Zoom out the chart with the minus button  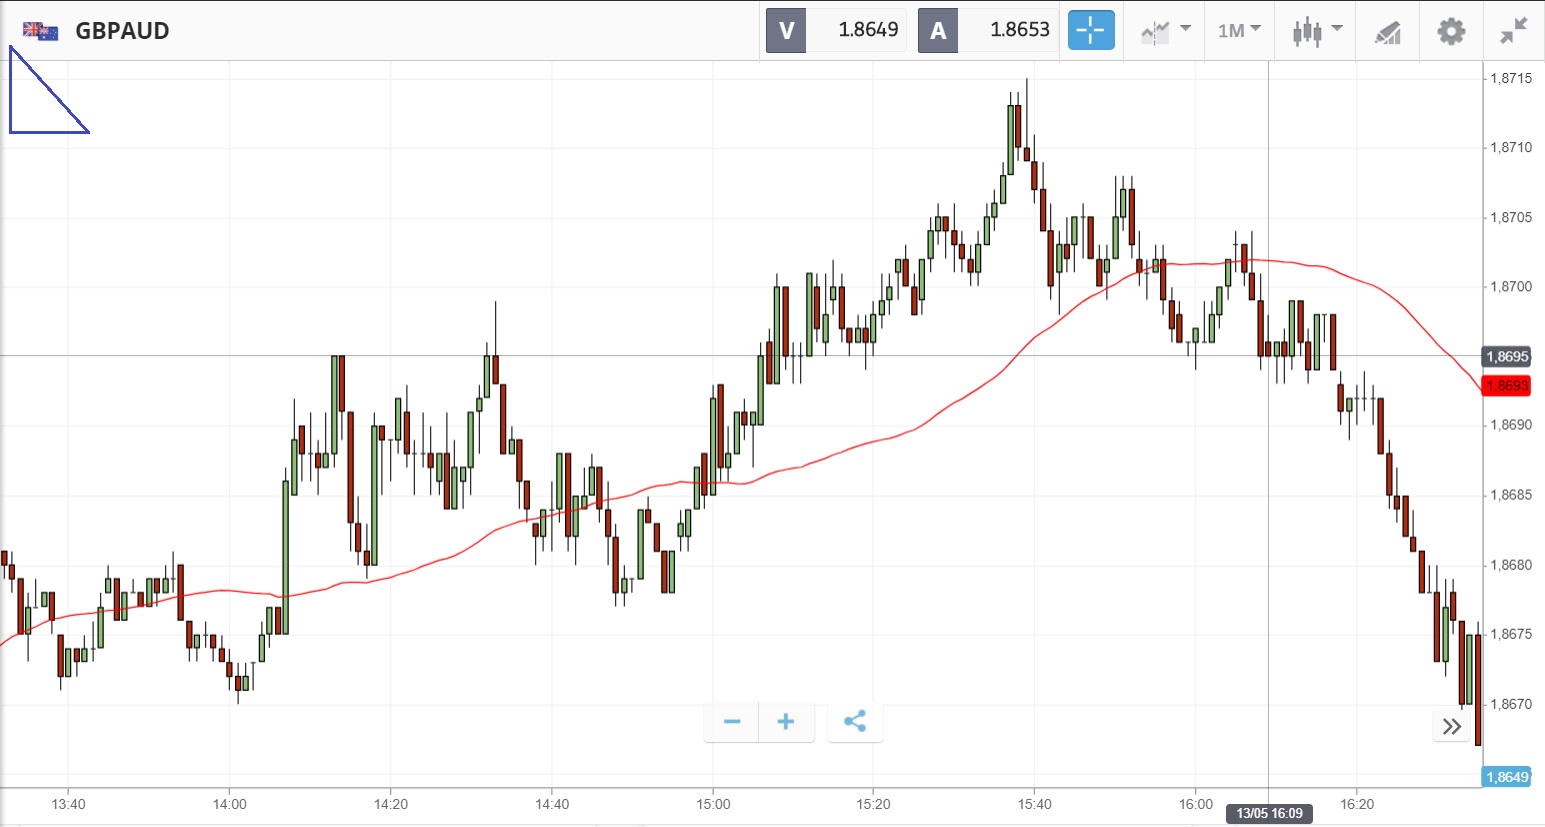pos(732,721)
